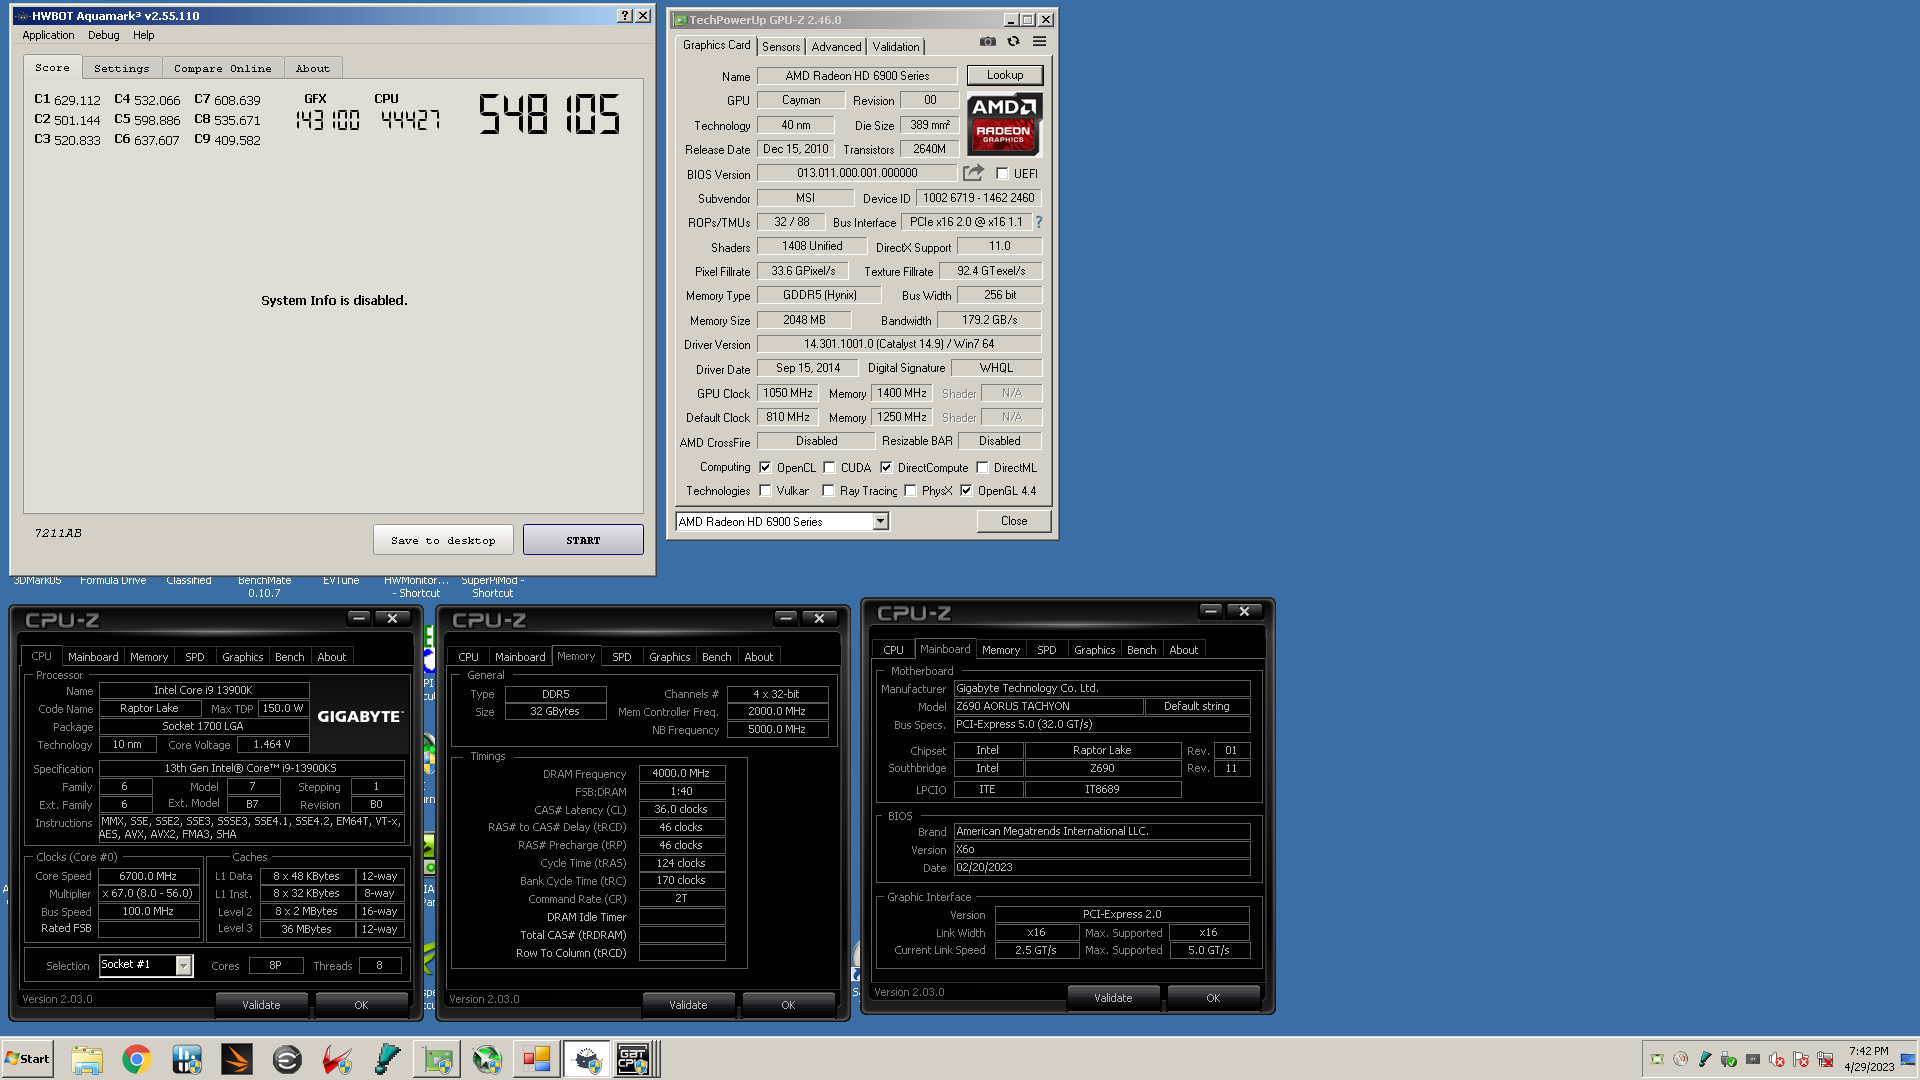This screenshot has width=1920, height=1080.
Task: Open the GBT CPU taskbar icon
Action: [634, 1059]
